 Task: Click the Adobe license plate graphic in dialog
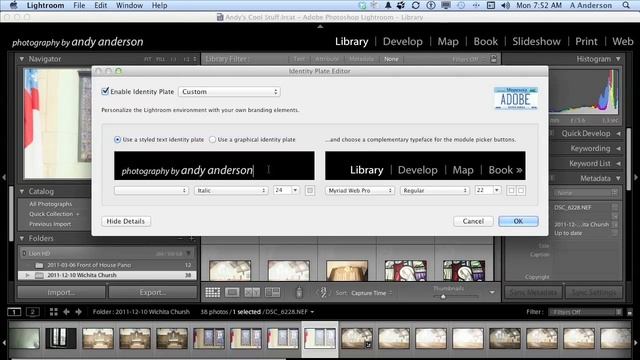coord(516,98)
